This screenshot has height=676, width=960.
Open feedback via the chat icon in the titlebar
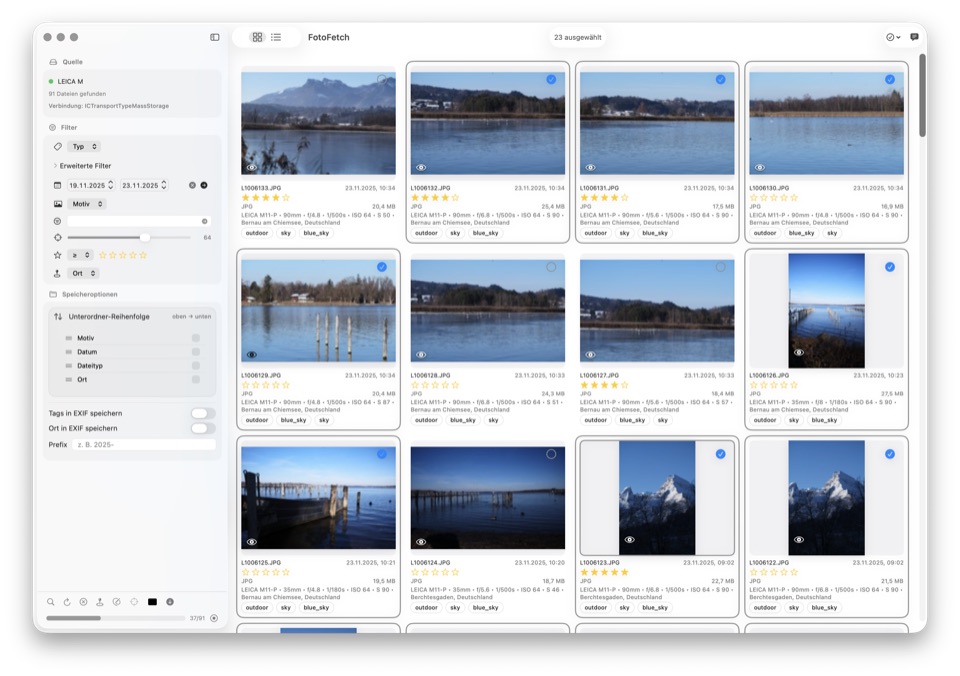pos(914,37)
